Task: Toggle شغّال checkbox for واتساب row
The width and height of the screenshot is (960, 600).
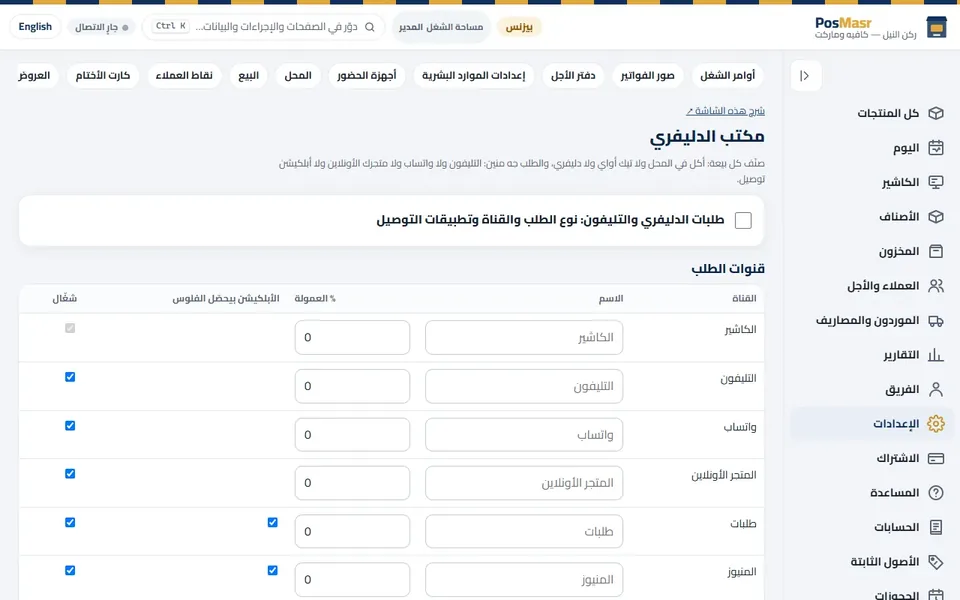Action: [70, 426]
